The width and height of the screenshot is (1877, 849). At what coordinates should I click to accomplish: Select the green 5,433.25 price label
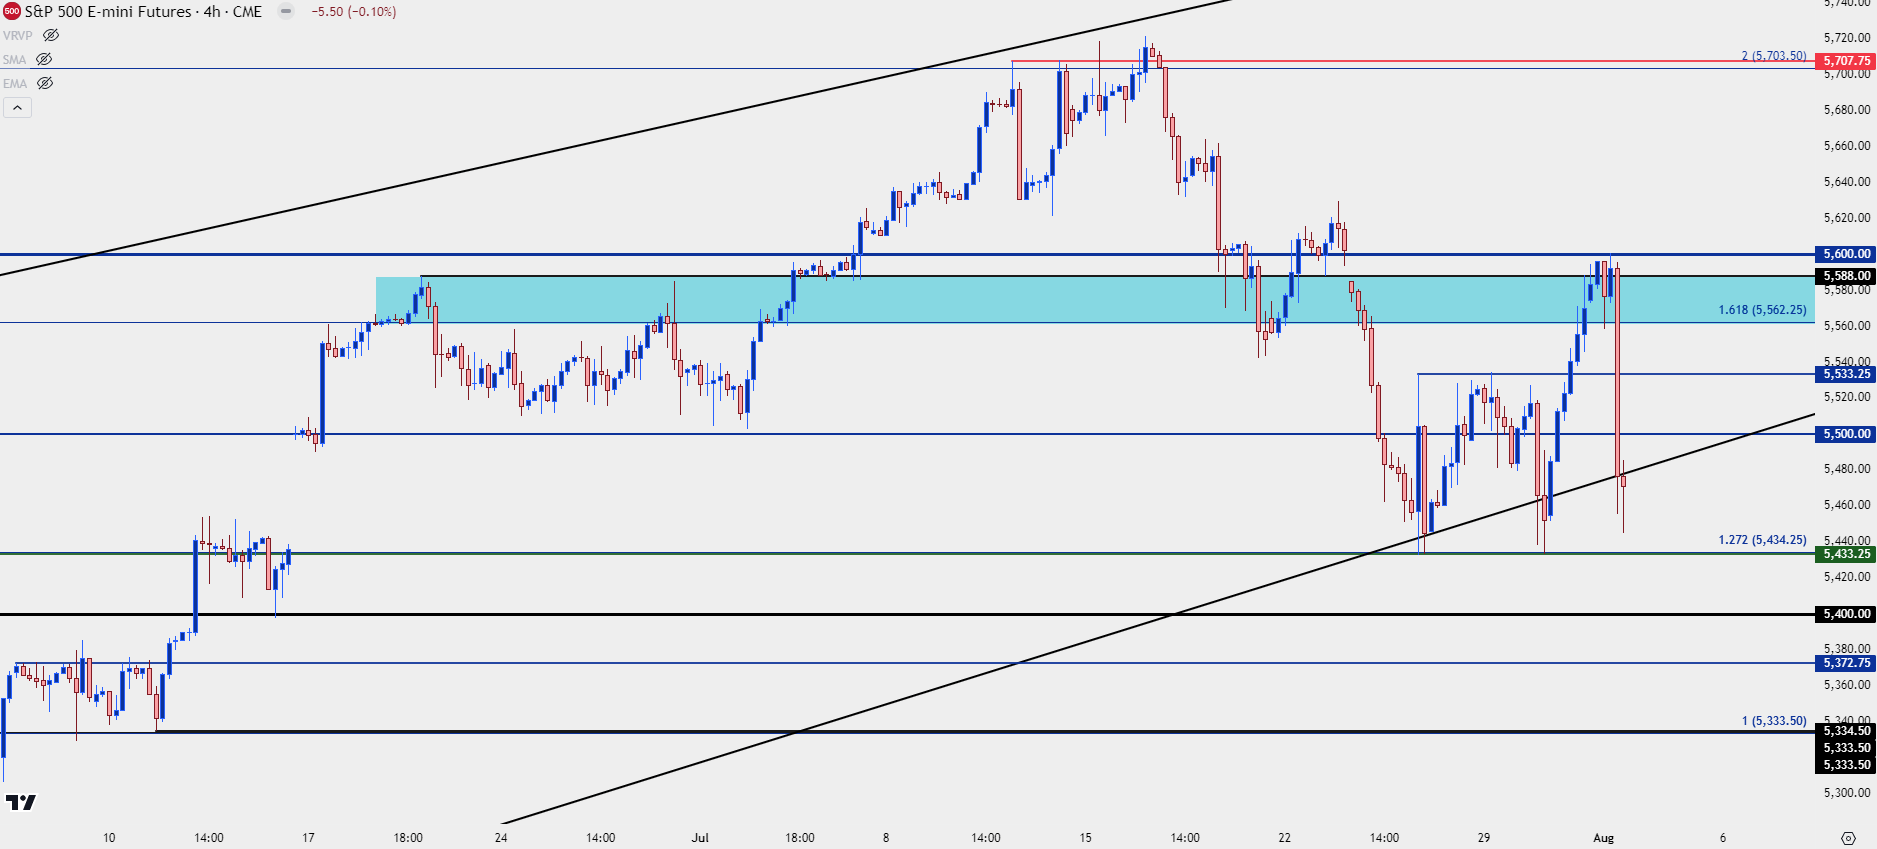pos(1845,554)
